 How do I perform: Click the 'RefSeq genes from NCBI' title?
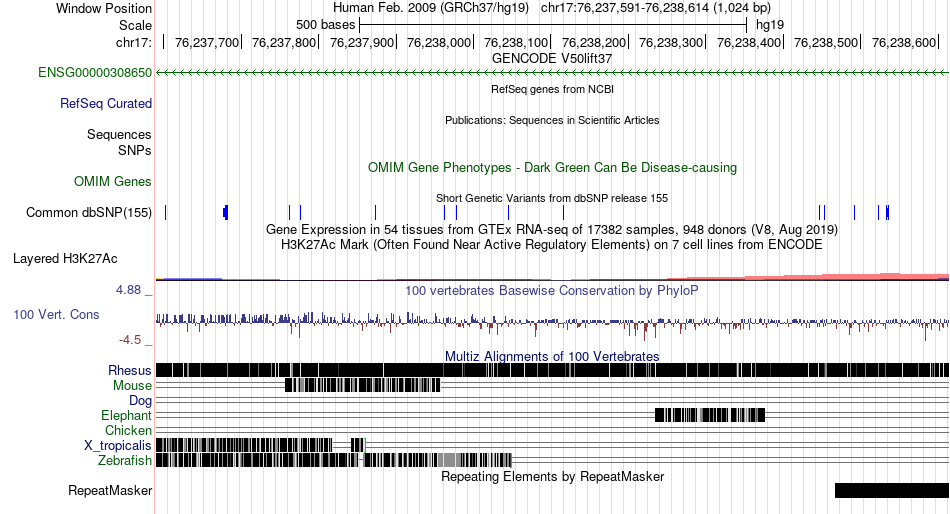click(553, 89)
